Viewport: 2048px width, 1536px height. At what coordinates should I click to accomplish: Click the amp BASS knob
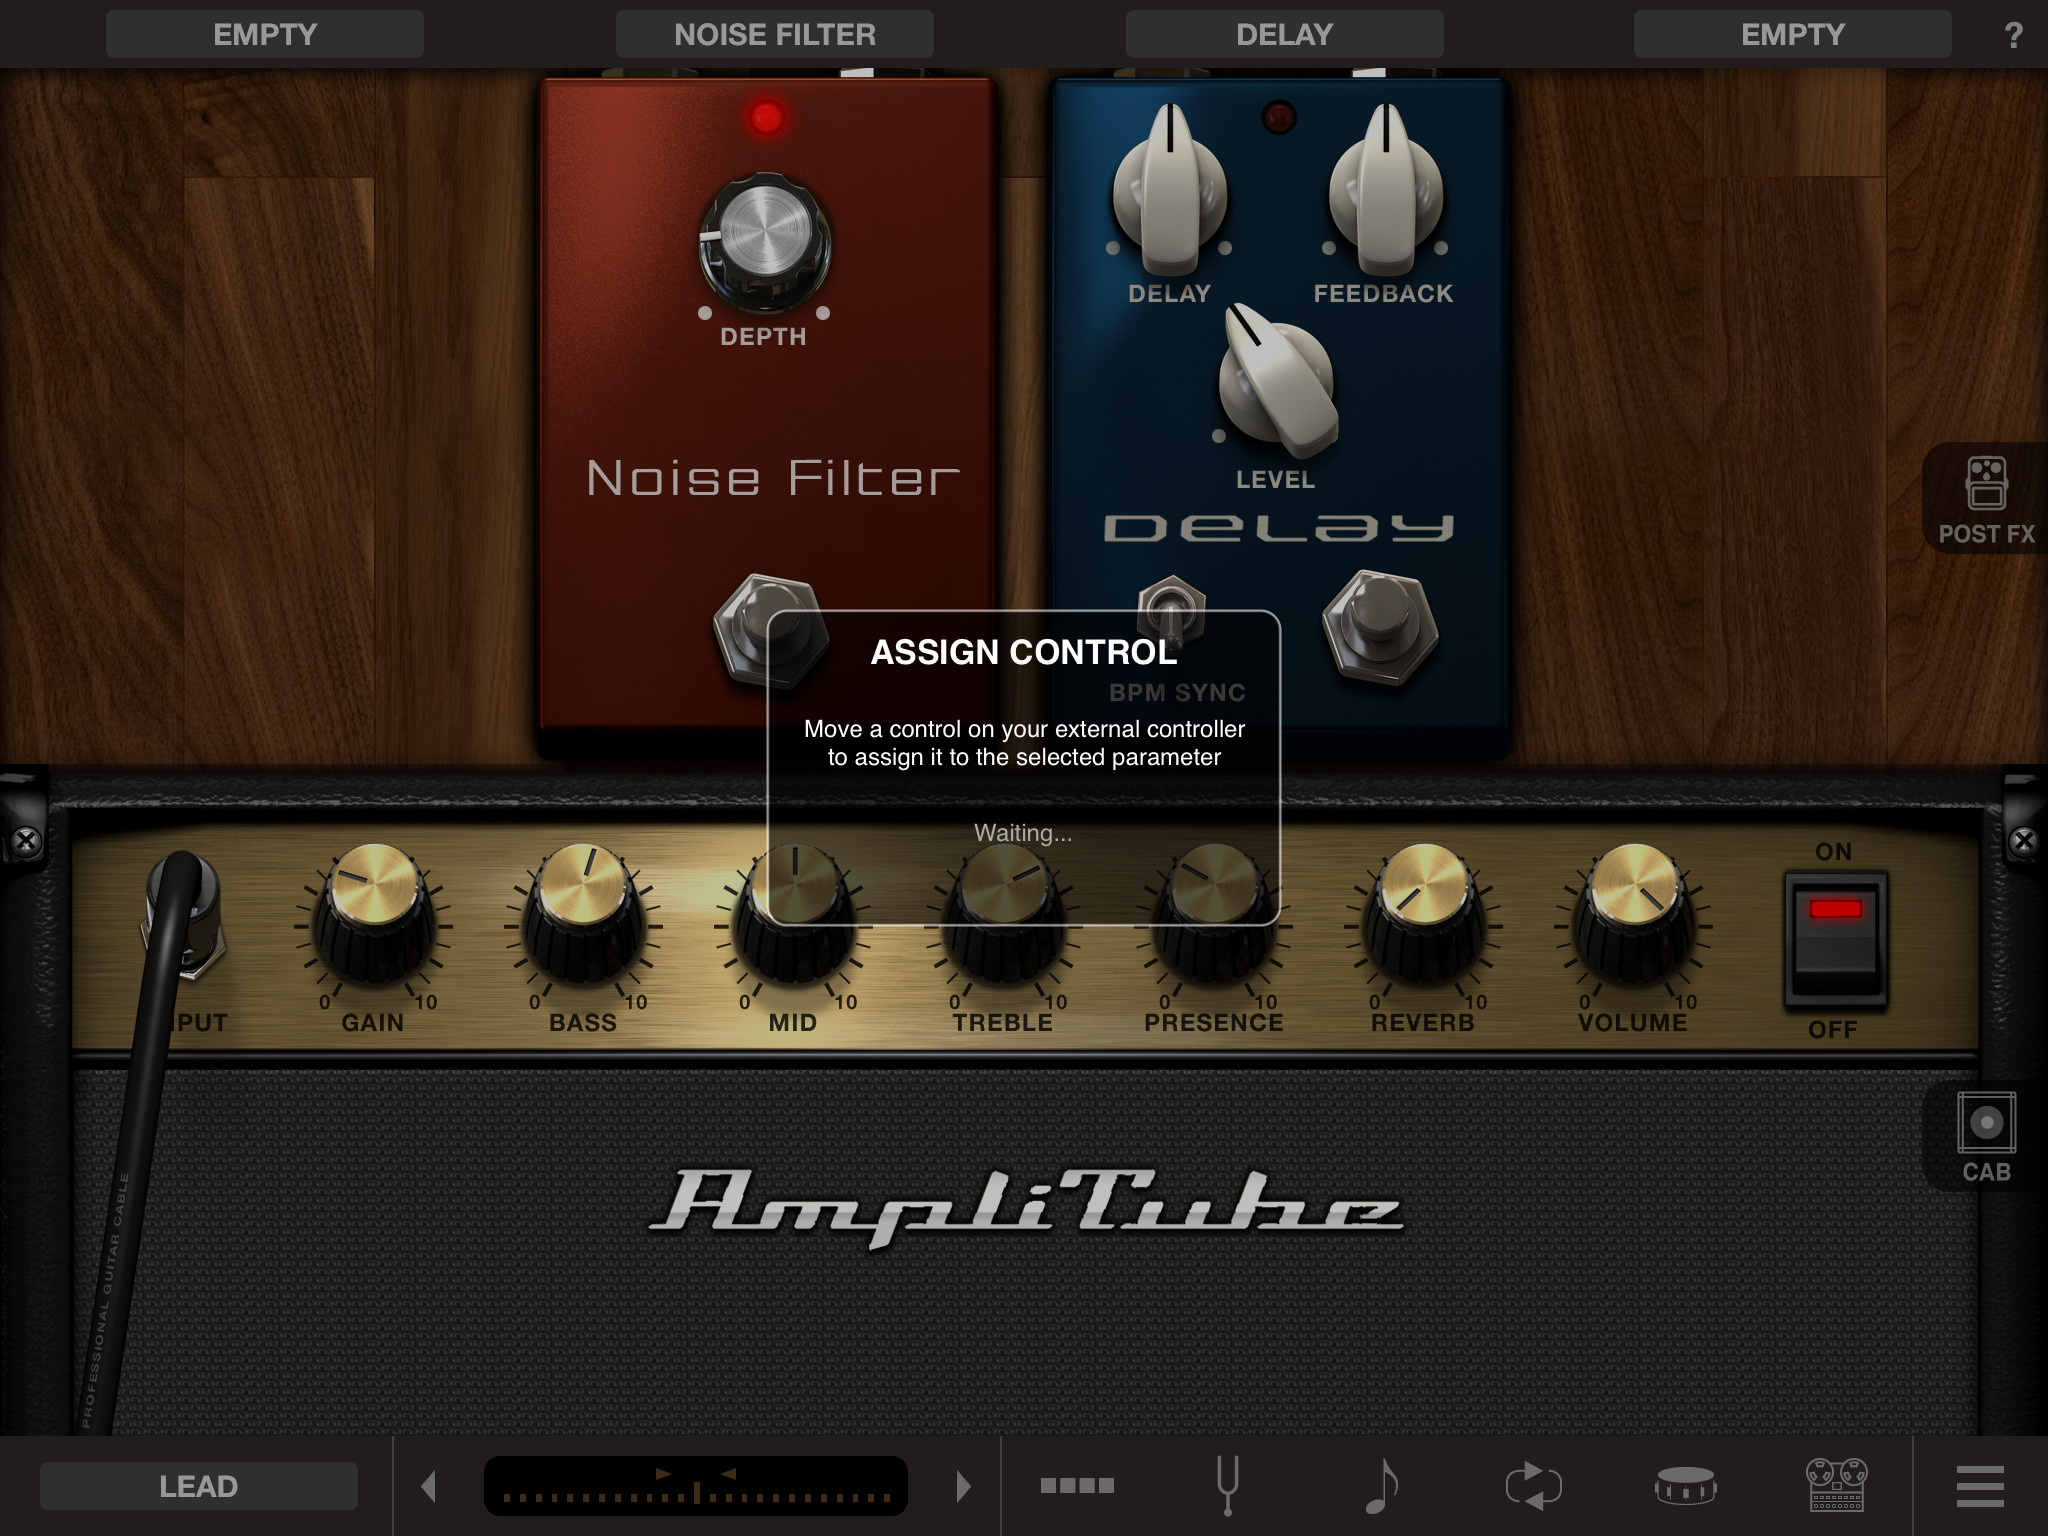point(584,912)
